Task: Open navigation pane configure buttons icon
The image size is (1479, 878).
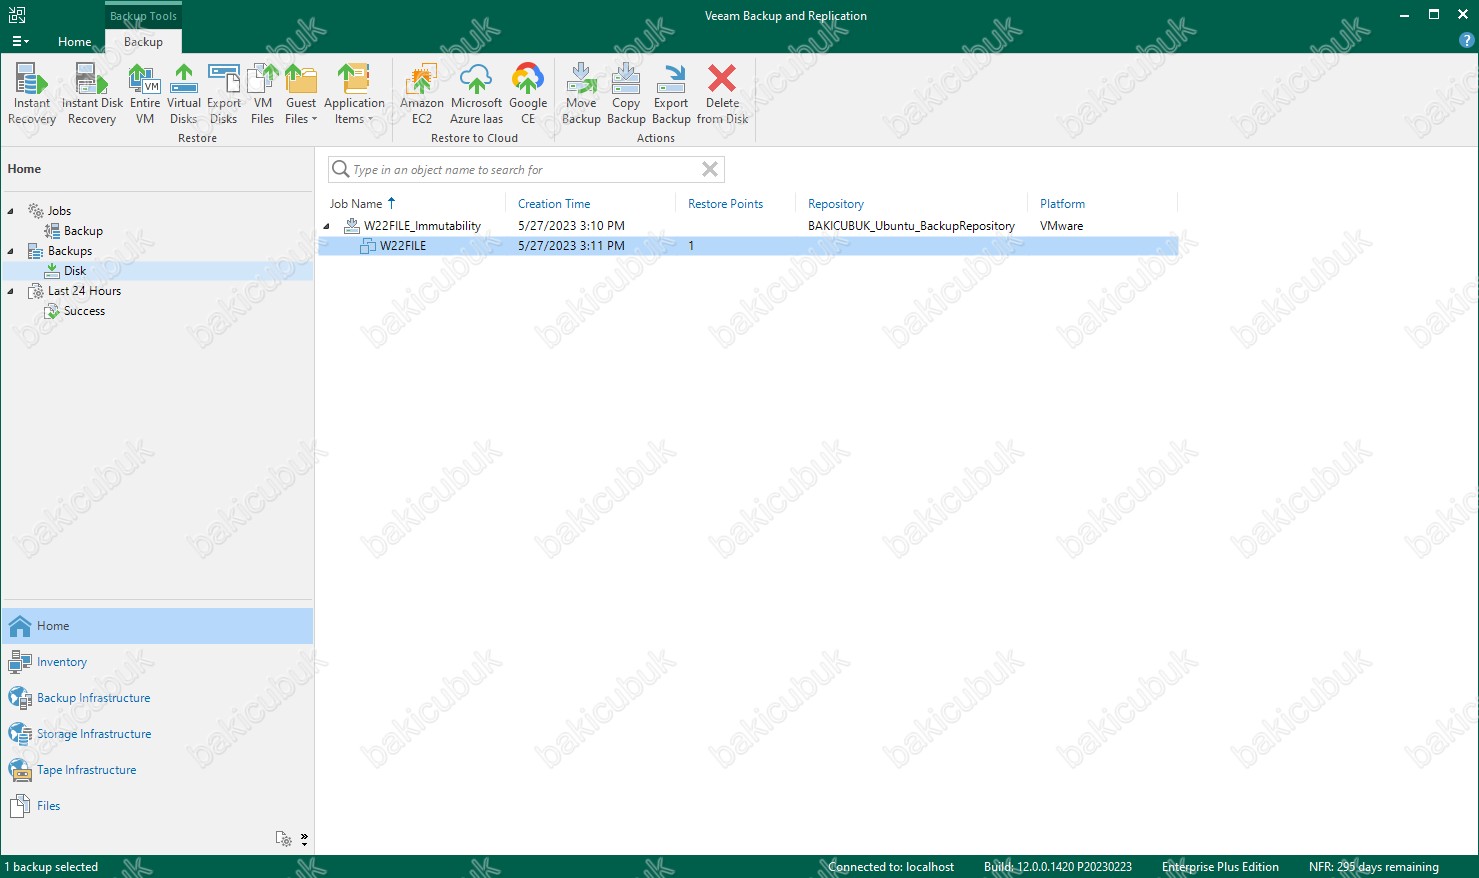Action: click(284, 839)
